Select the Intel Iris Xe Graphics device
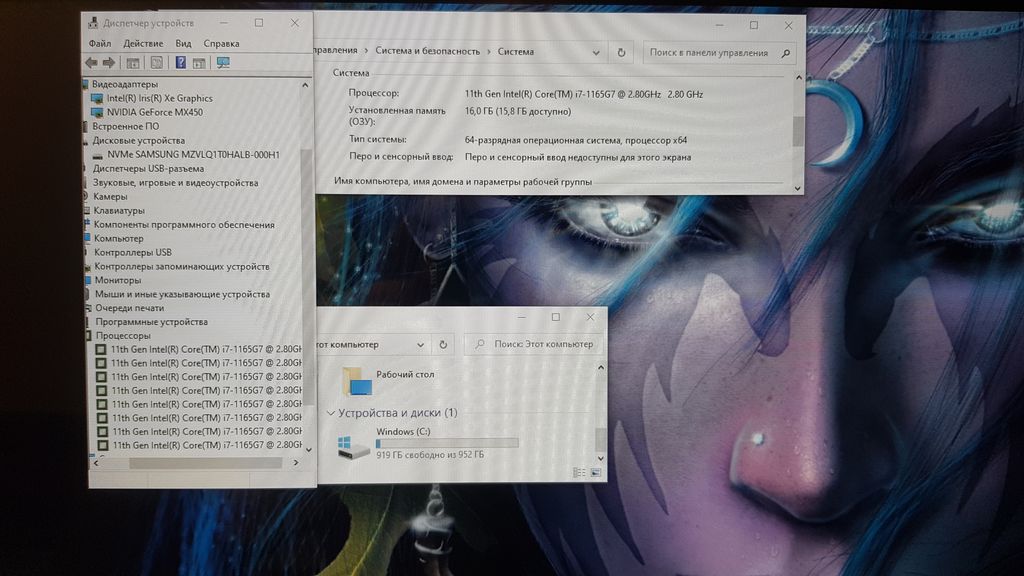 pos(159,98)
